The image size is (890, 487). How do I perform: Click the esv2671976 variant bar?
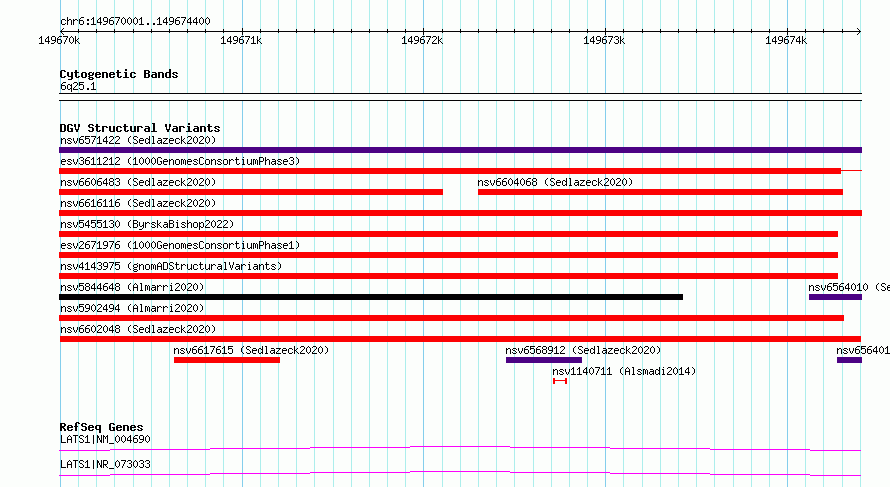coord(448,255)
